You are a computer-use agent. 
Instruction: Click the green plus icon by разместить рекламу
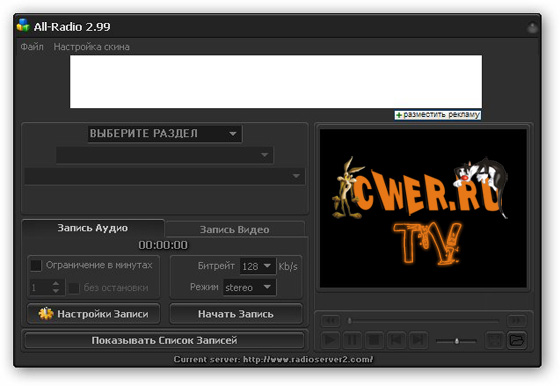pyautogui.click(x=399, y=115)
